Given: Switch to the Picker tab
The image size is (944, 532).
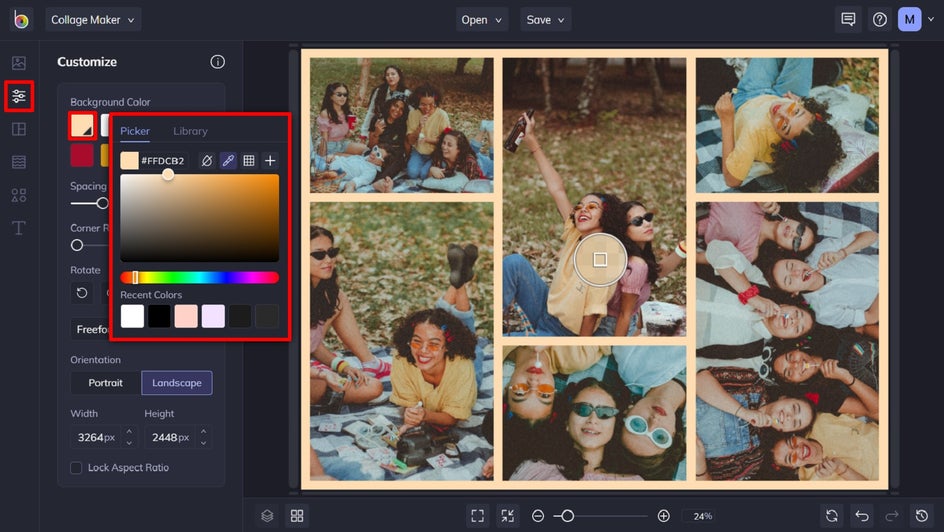Looking at the screenshot, I should 135,131.
